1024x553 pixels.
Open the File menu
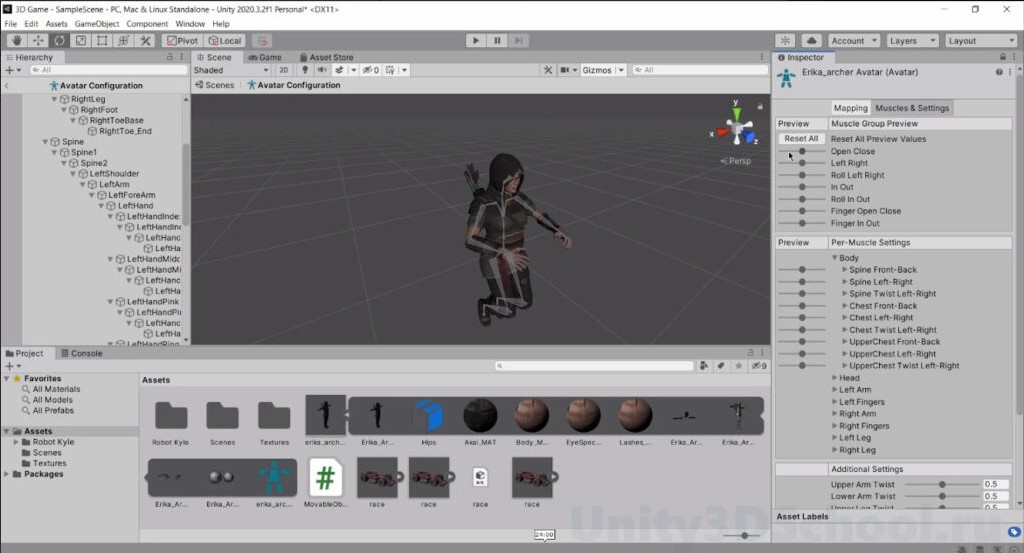click(x=10, y=24)
